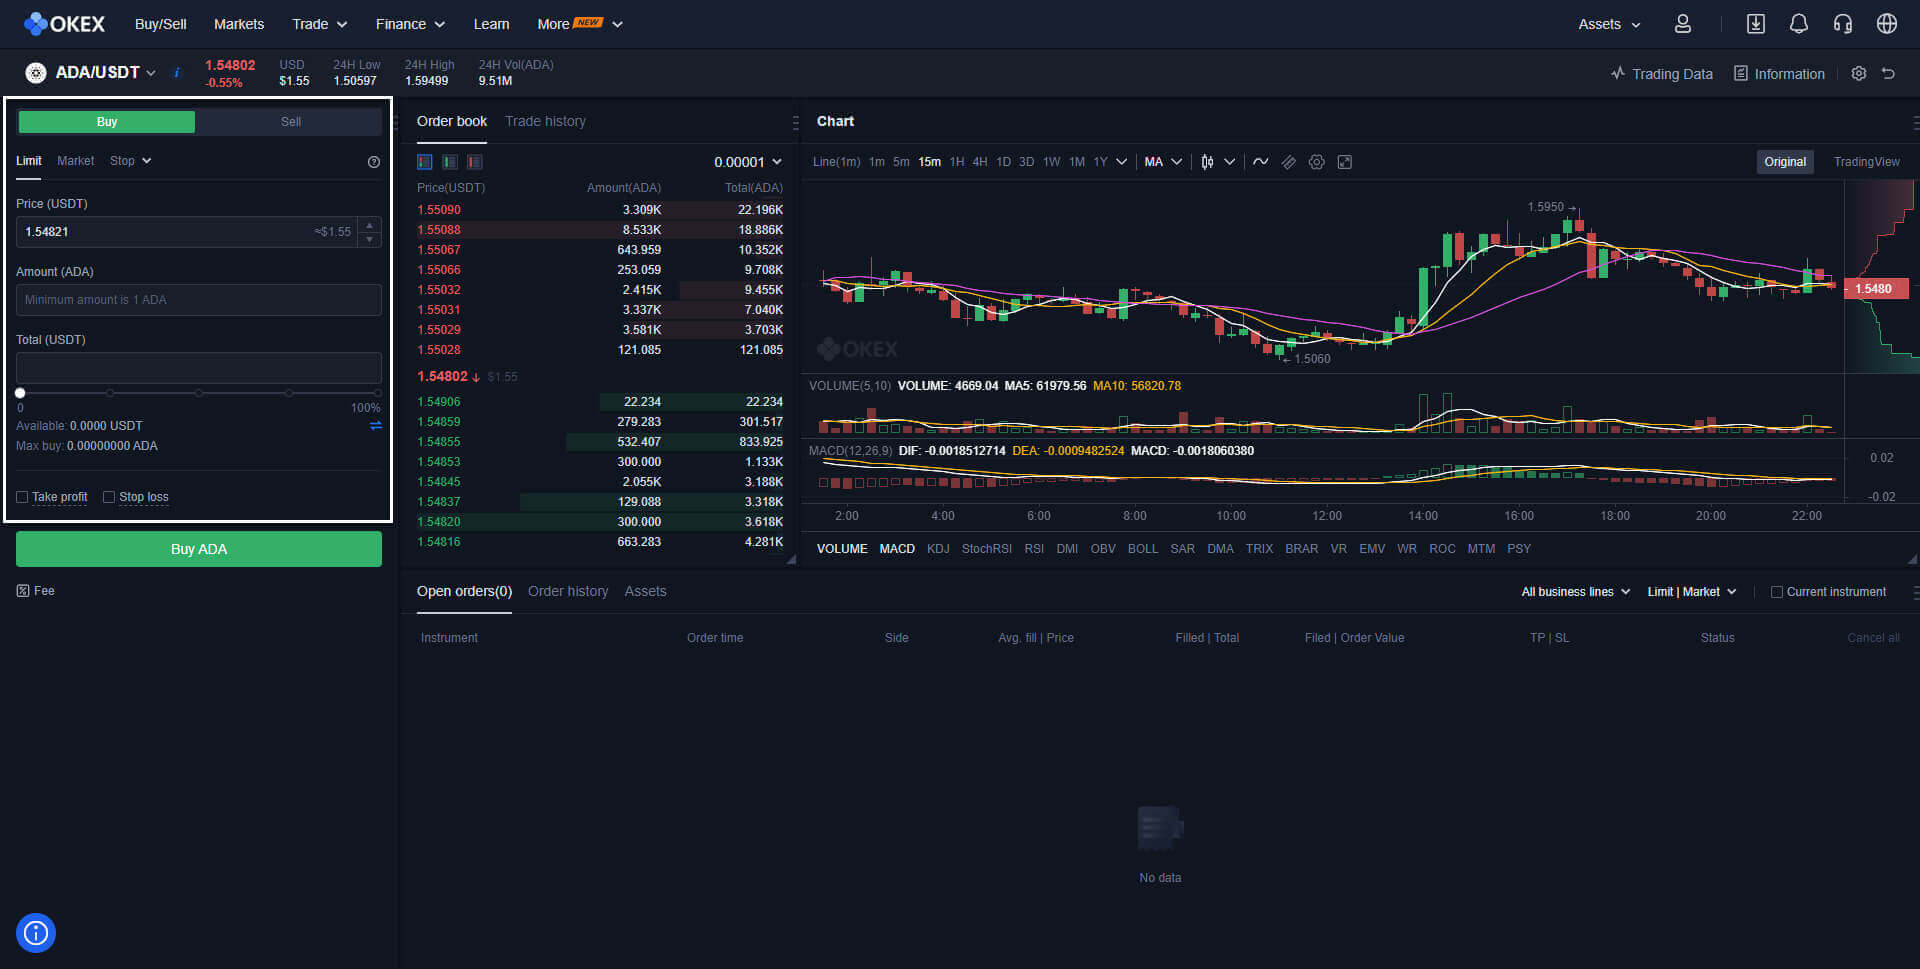Select the 1H chart interval

957,162
